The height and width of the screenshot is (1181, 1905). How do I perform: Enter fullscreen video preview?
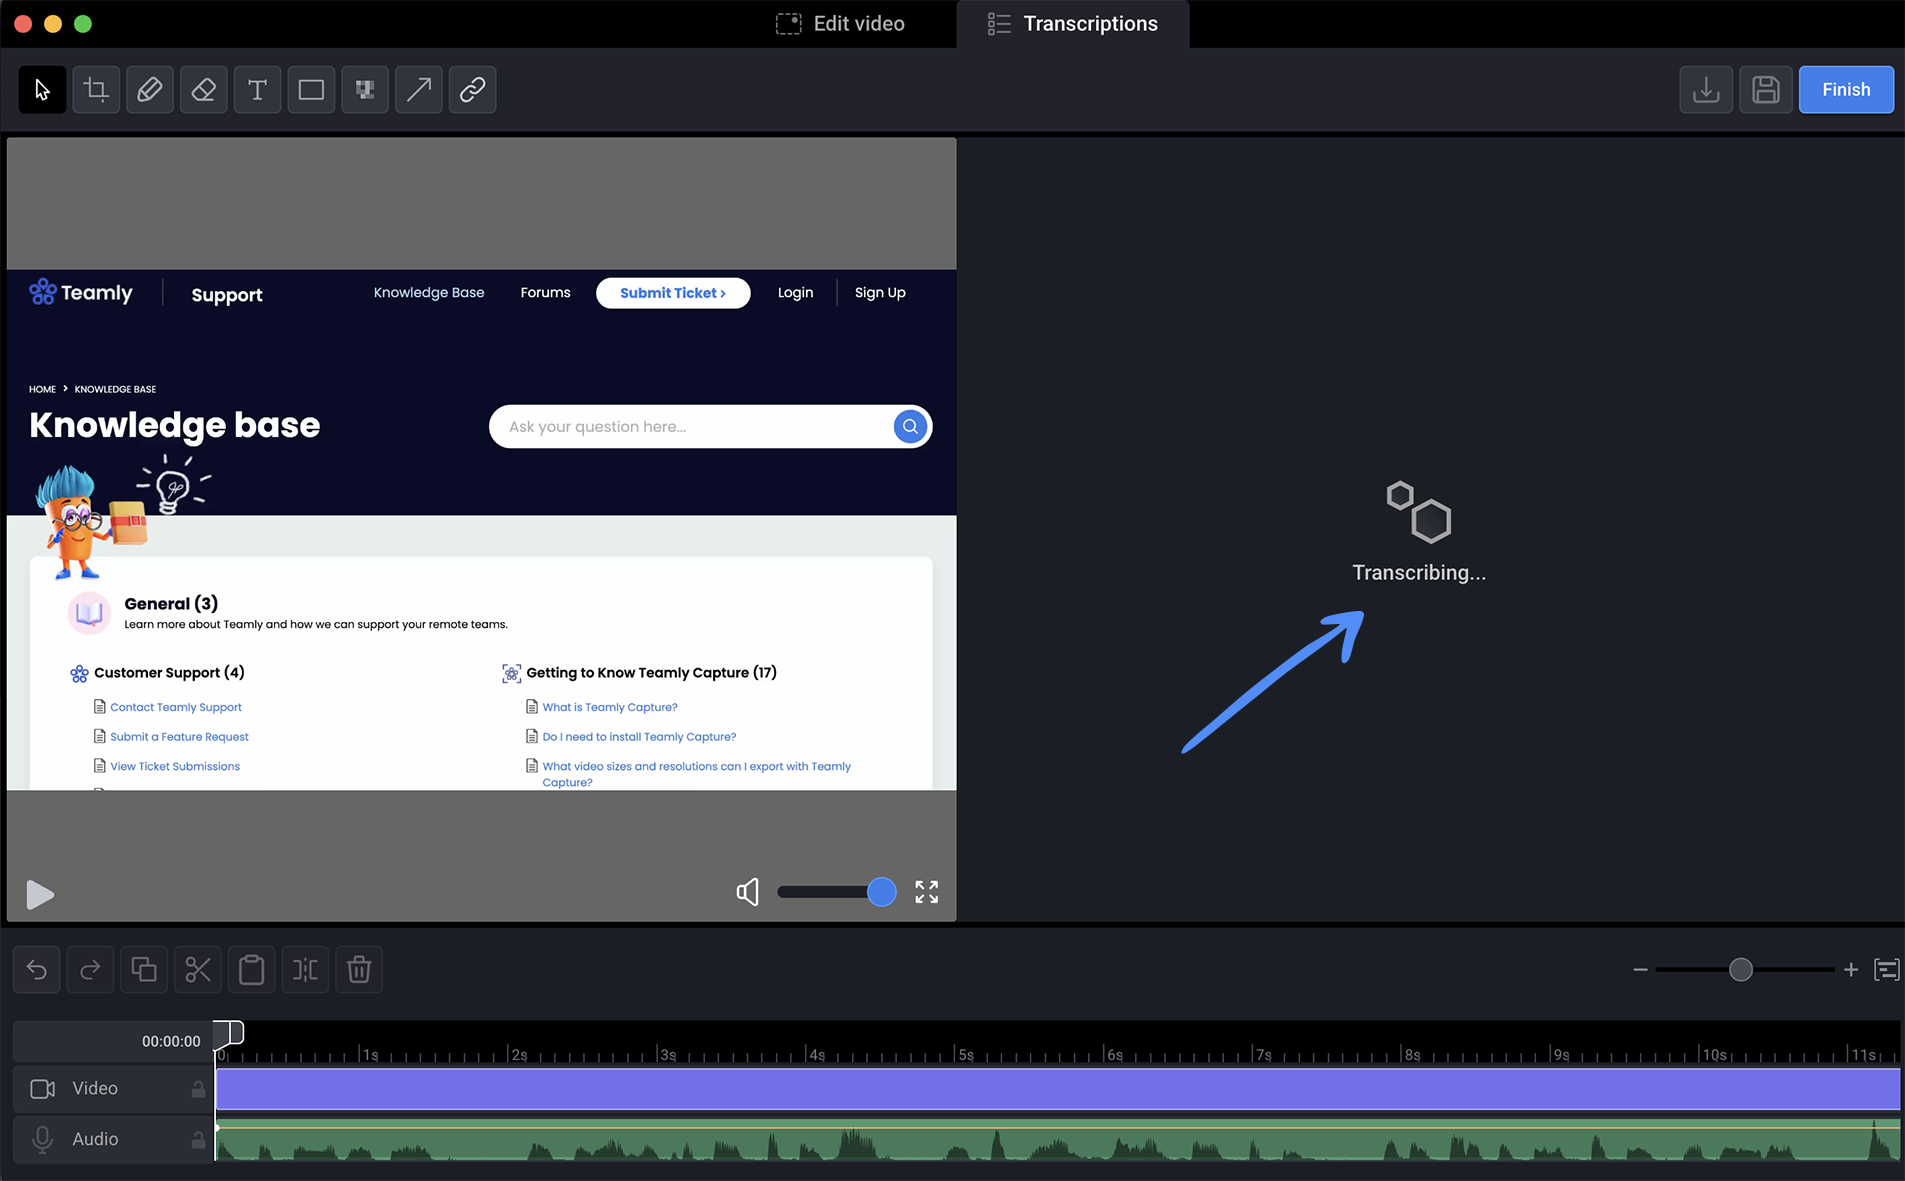(x=927, y=892)
